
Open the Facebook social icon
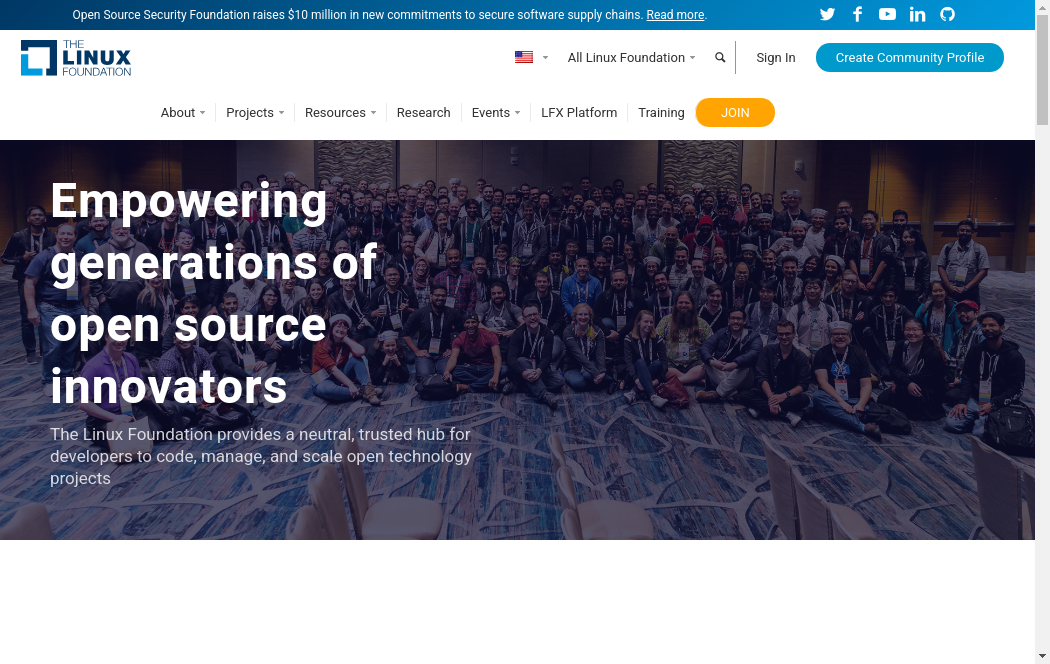tap(857, 14)
